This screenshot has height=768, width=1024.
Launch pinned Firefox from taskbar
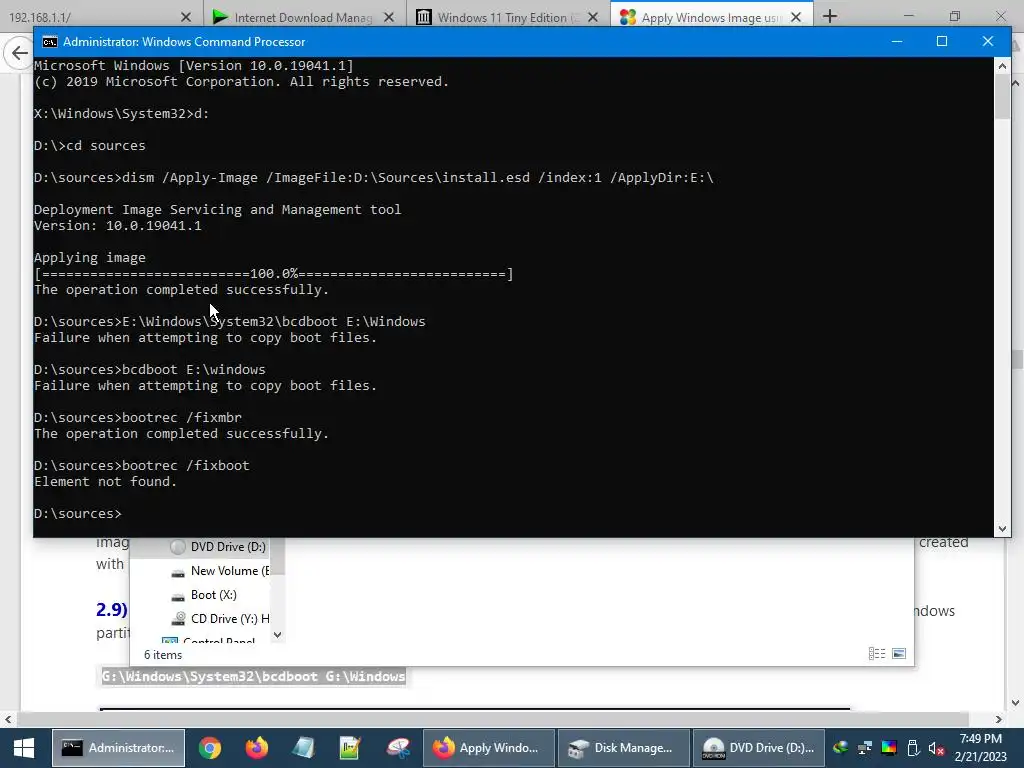(257, 748)
